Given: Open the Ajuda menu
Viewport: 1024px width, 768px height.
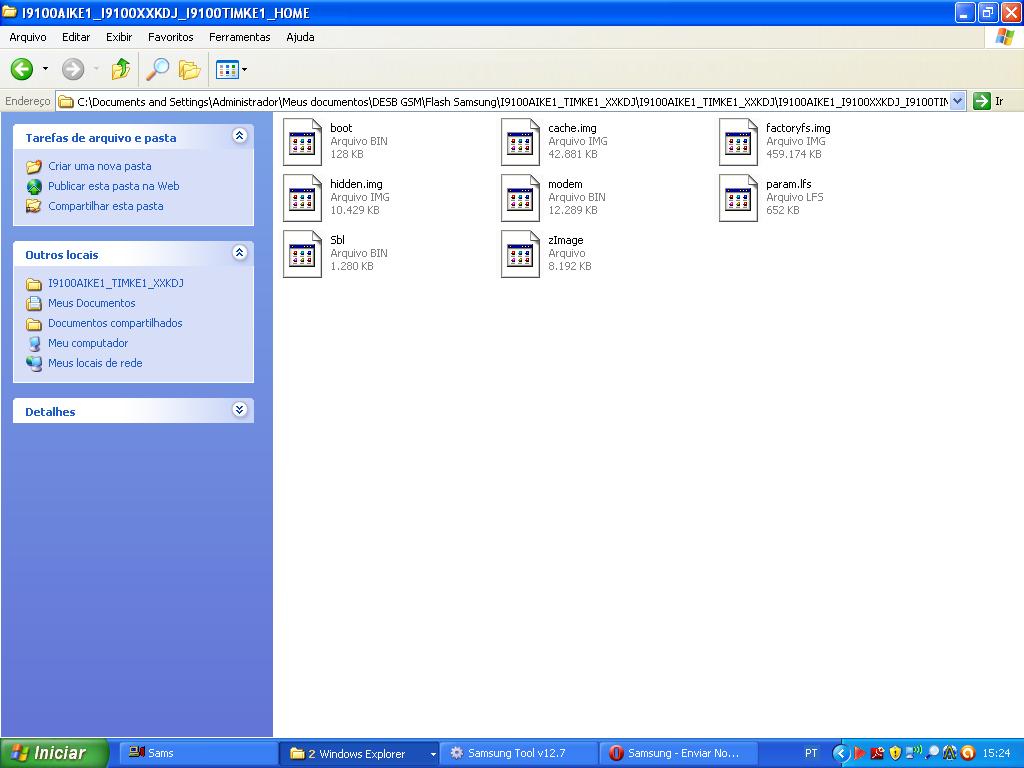Looking at the screenshot, I should pyautogui.click(x=300, y=37).
